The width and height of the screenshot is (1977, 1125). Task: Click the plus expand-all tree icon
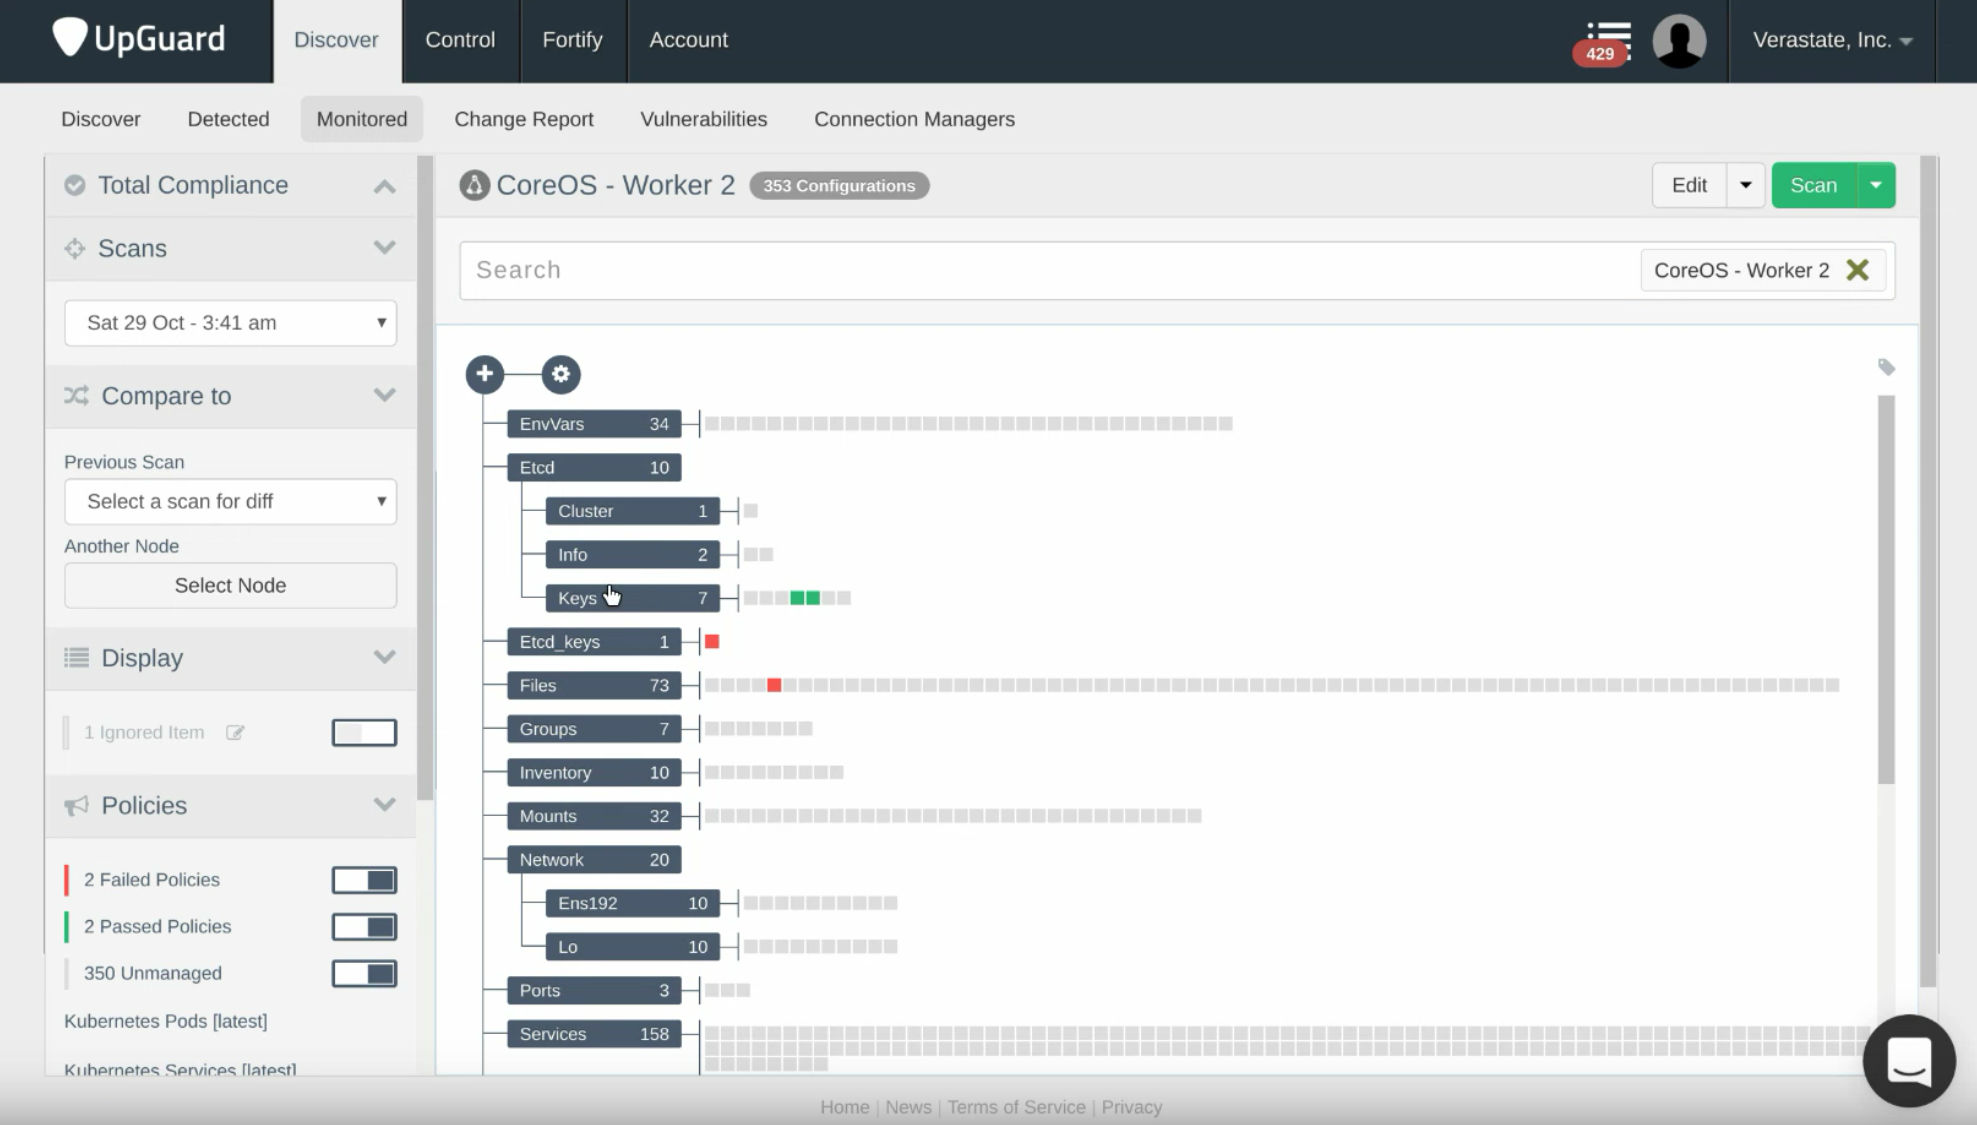coord(485,374)
